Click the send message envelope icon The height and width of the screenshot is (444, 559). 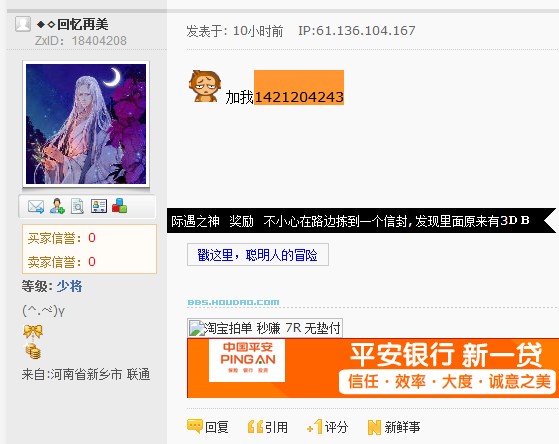[36, 206]
